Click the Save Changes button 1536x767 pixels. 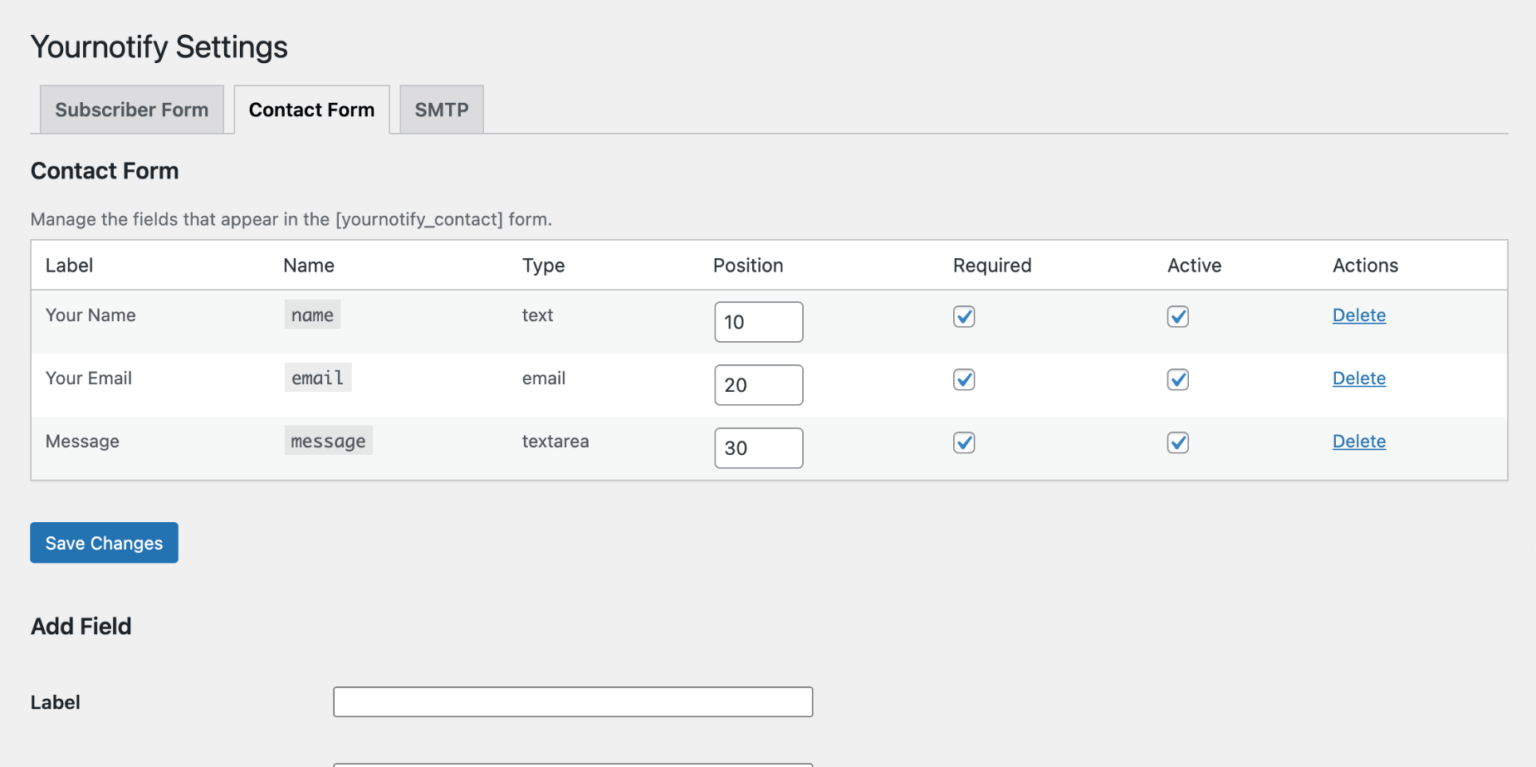point(103,542)
